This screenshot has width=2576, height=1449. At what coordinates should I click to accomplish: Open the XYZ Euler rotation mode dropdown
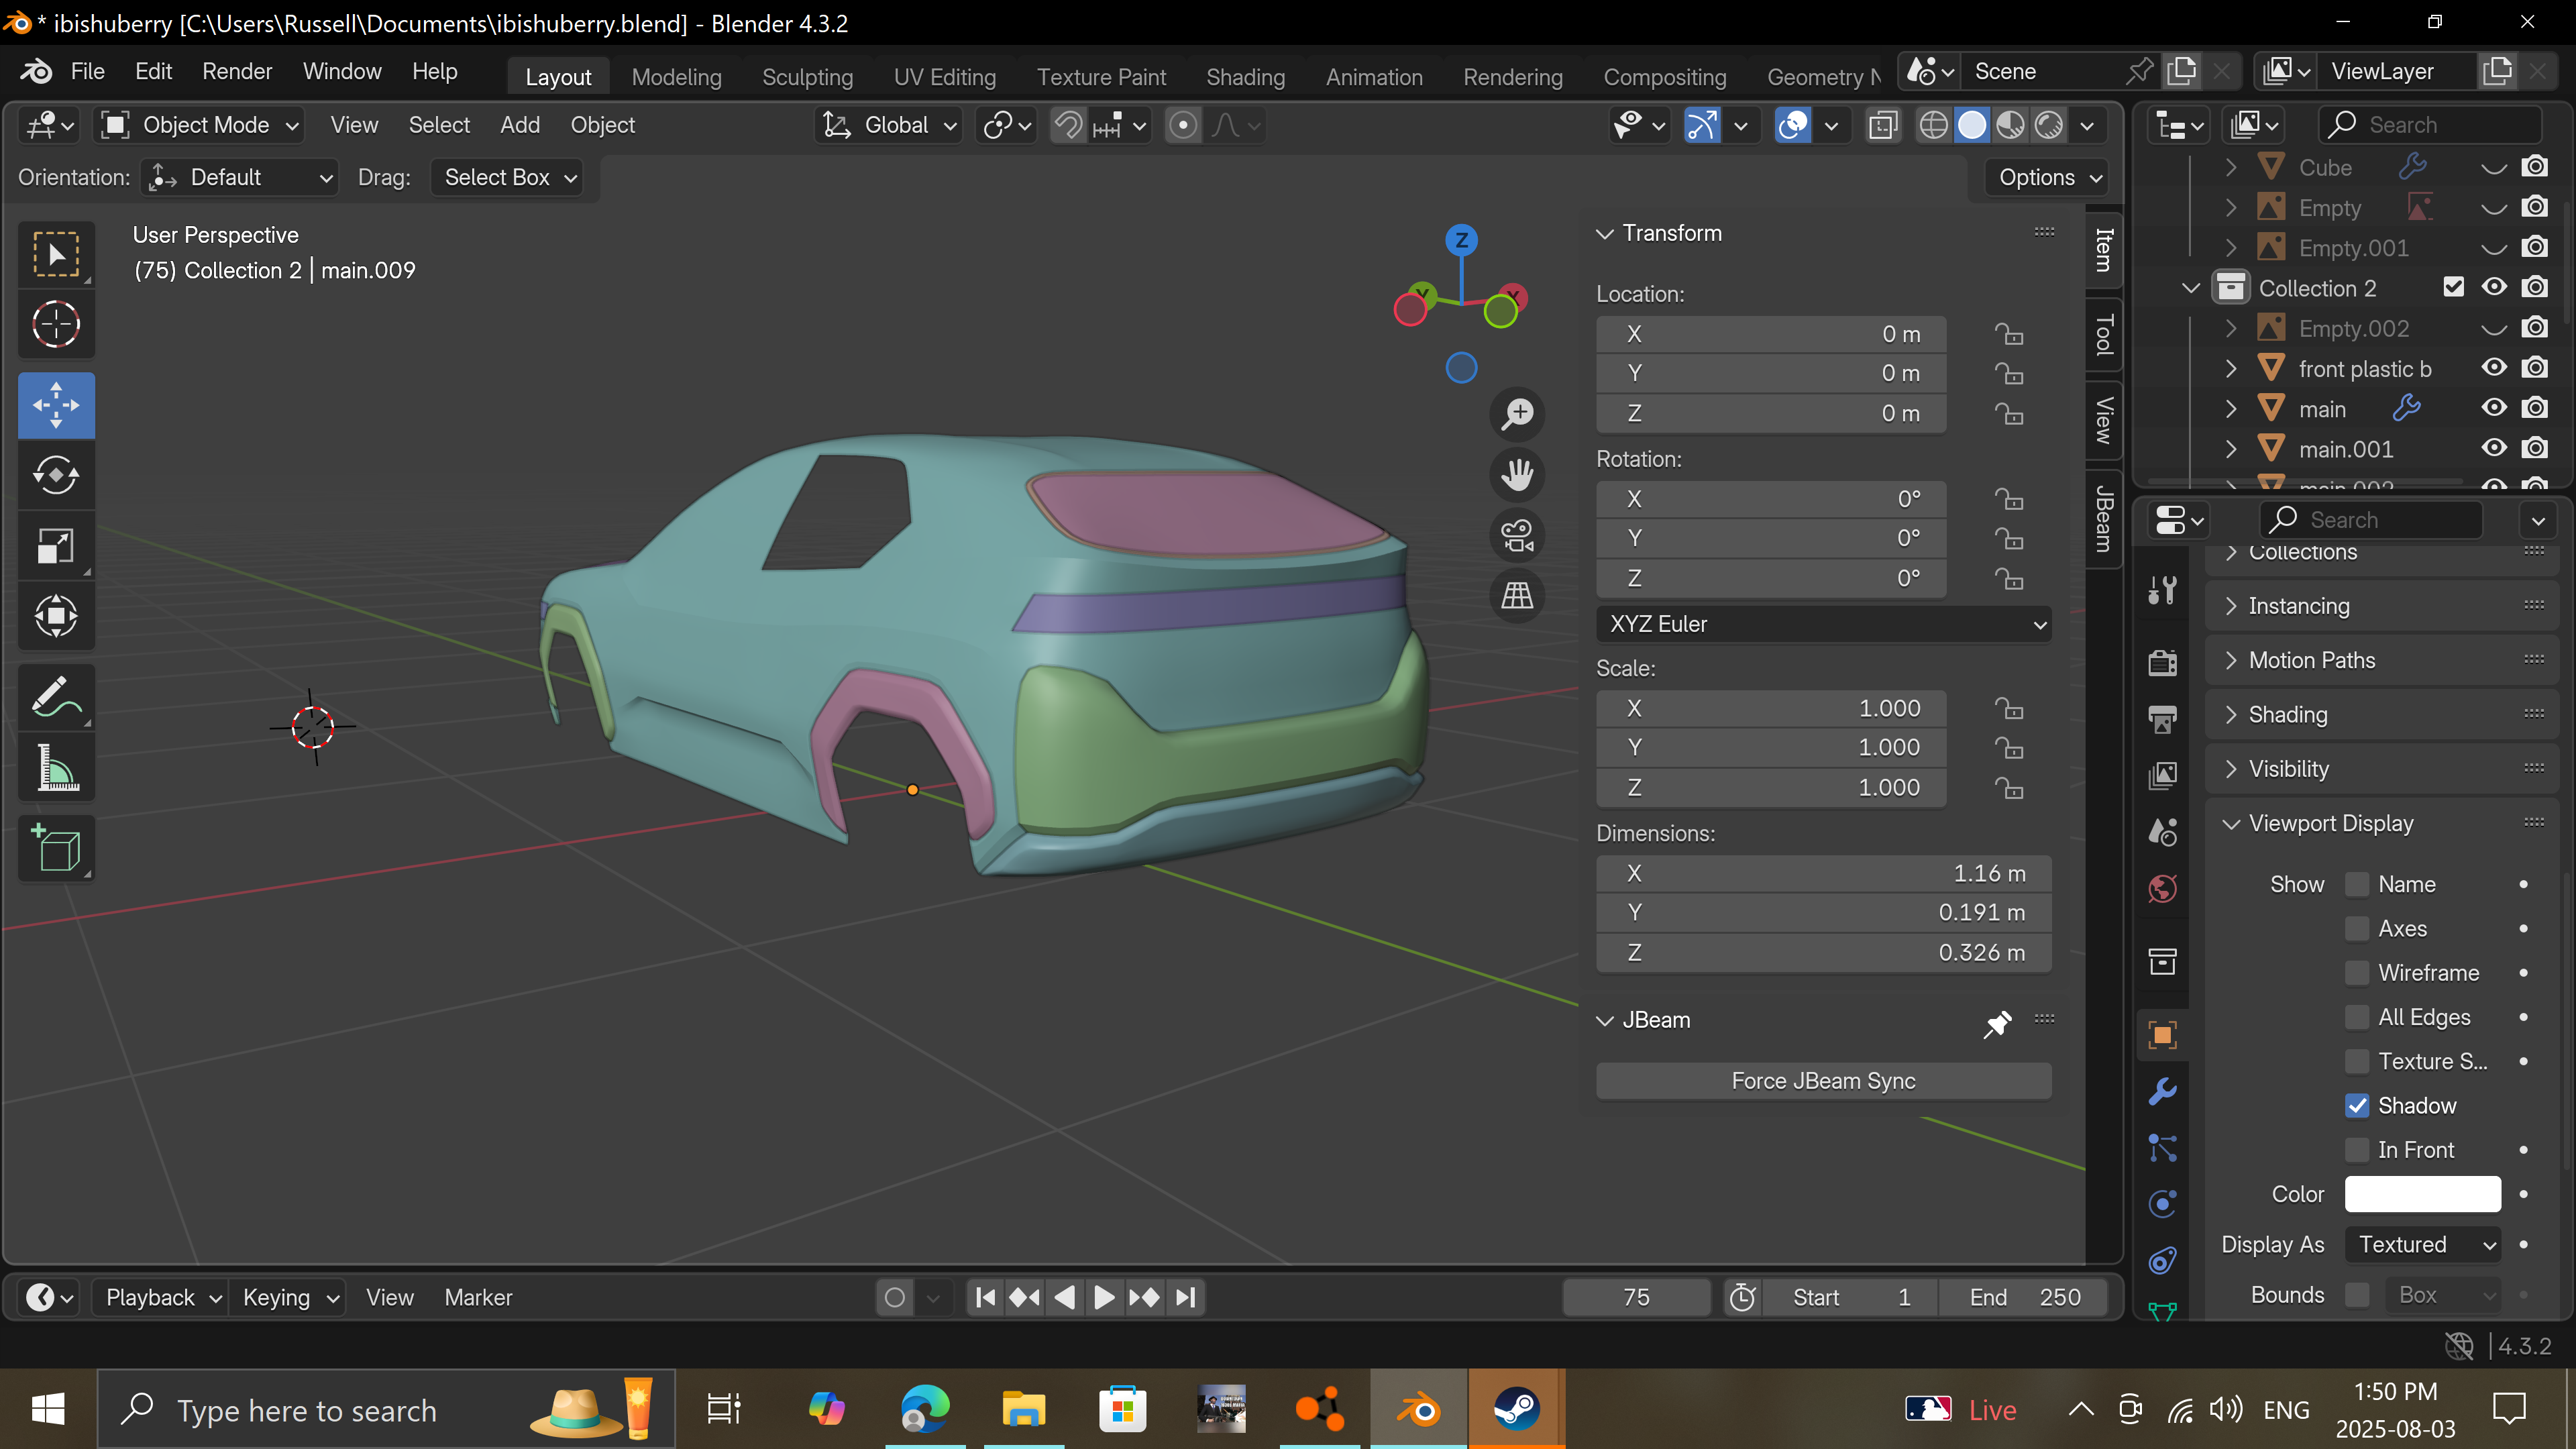pos(1824,624)
